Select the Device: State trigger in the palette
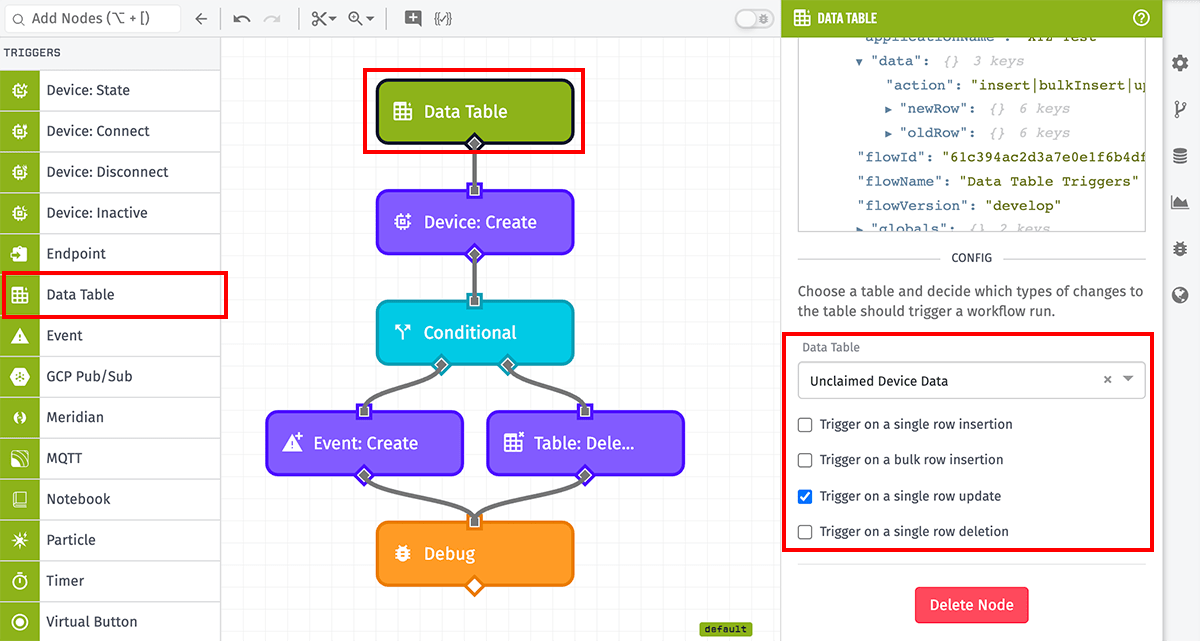The height and width of the screenshot is (641, 1200). click(x=110, y=90)
